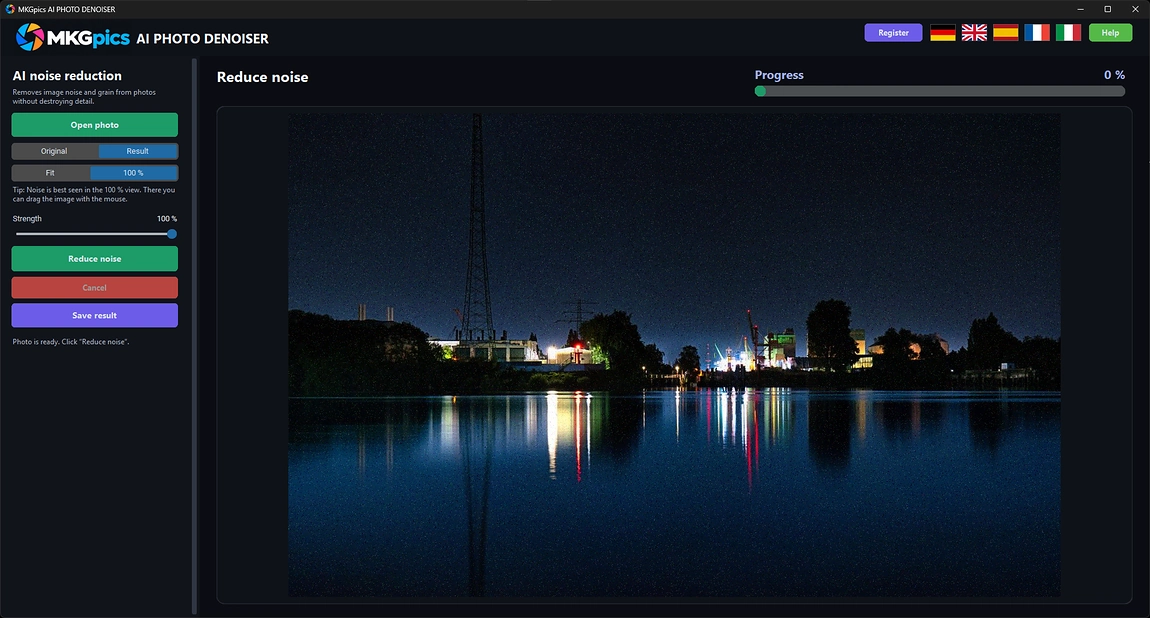Close the MKGpics window
This screenshot has width=1150, height=618.
(1135, 9)
